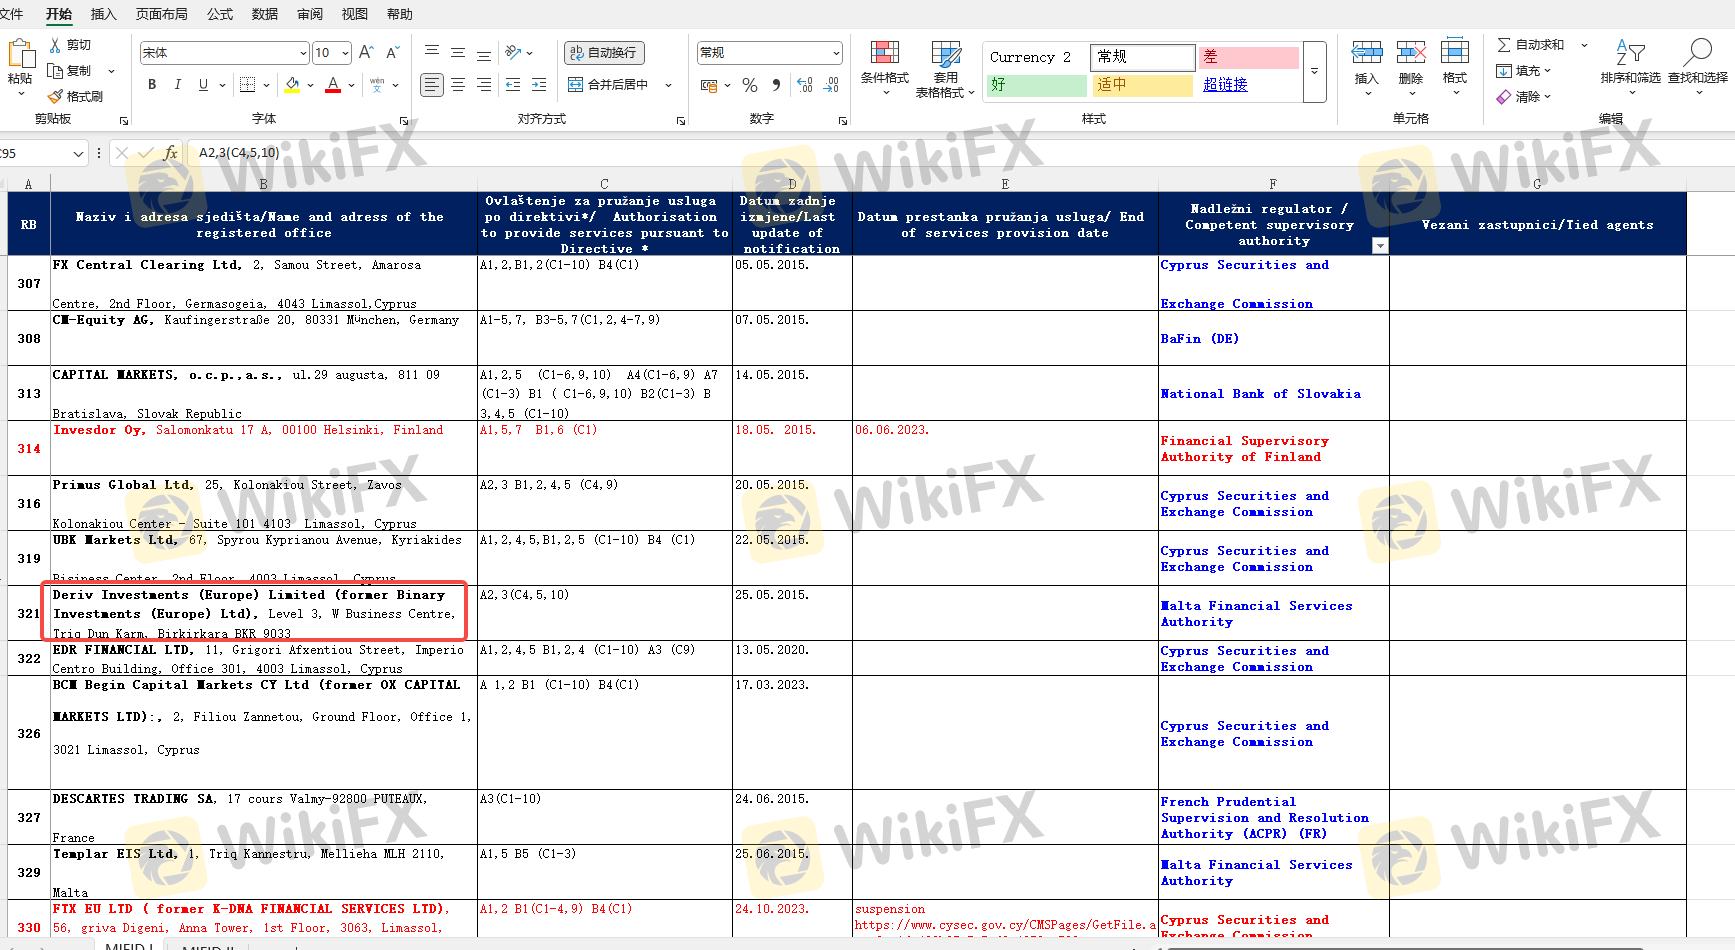This screenshot has height=950, width=1735.
Task: Click the Percent Style icon
Action: click(x=749, y=86)
